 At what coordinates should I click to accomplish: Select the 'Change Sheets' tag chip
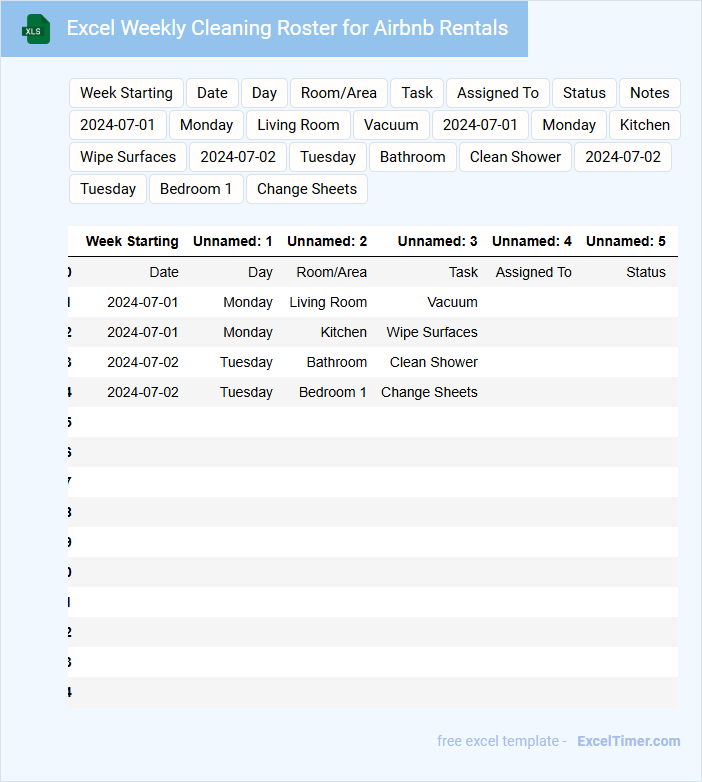[x=306, y=189]
